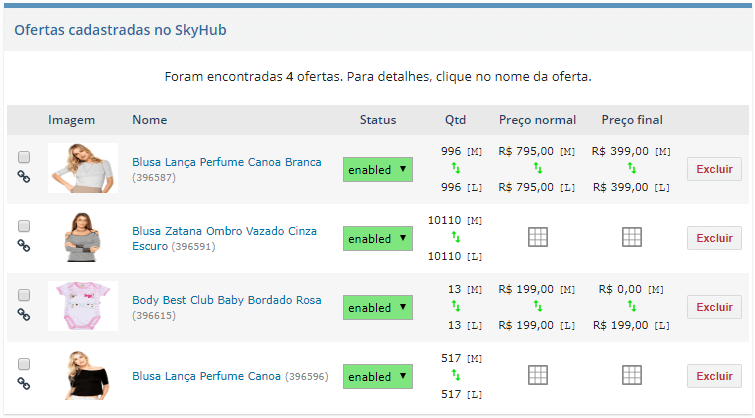Open price grid icon in Preço normal for Blusa Zatana
755x418 pixels.
538,237
